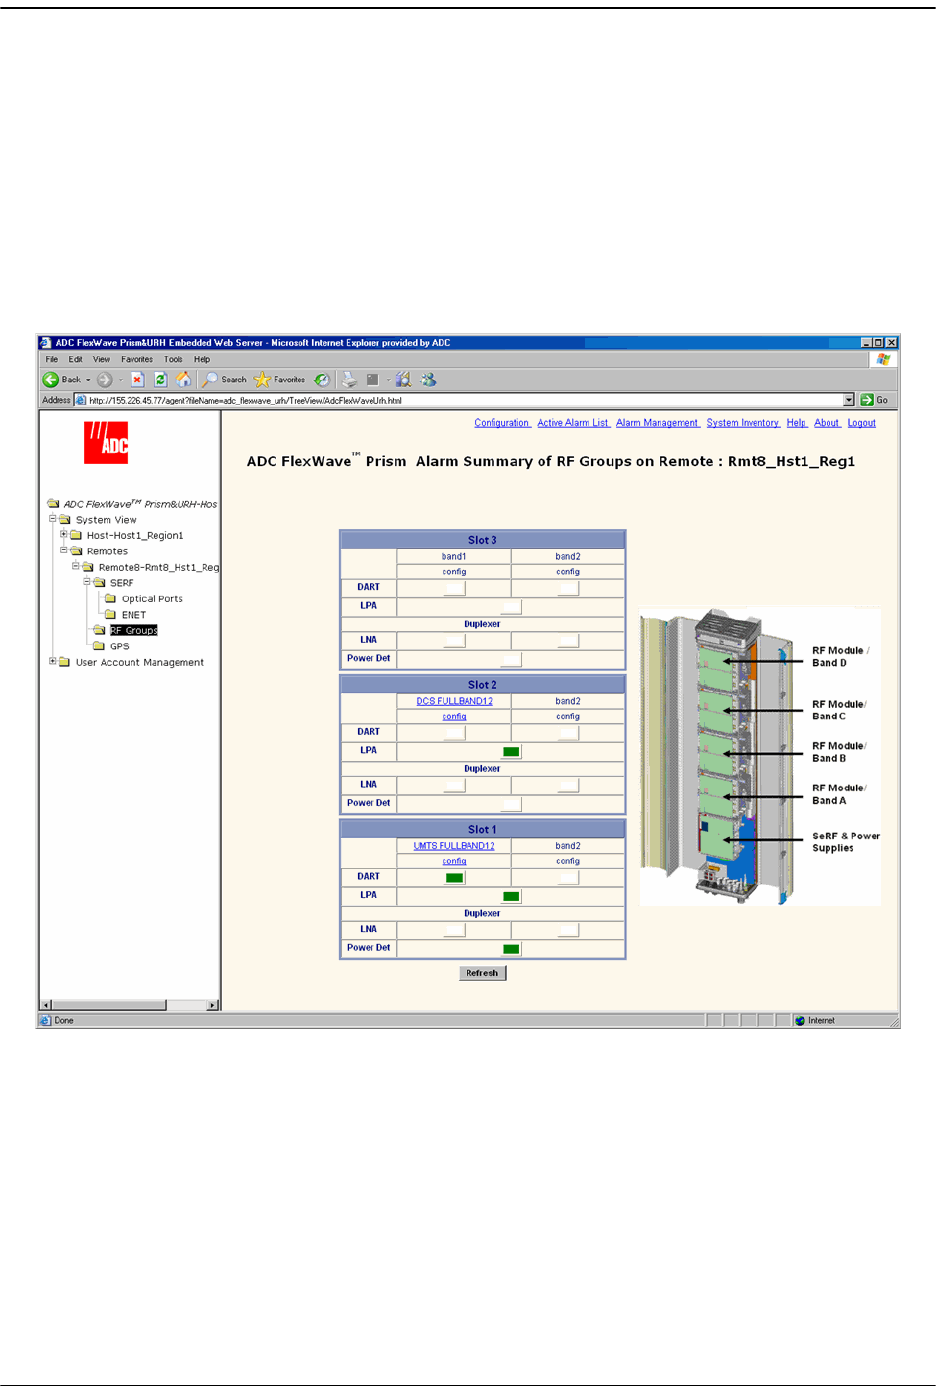Click the Internet zone globe in status bar

[800, 1021]
